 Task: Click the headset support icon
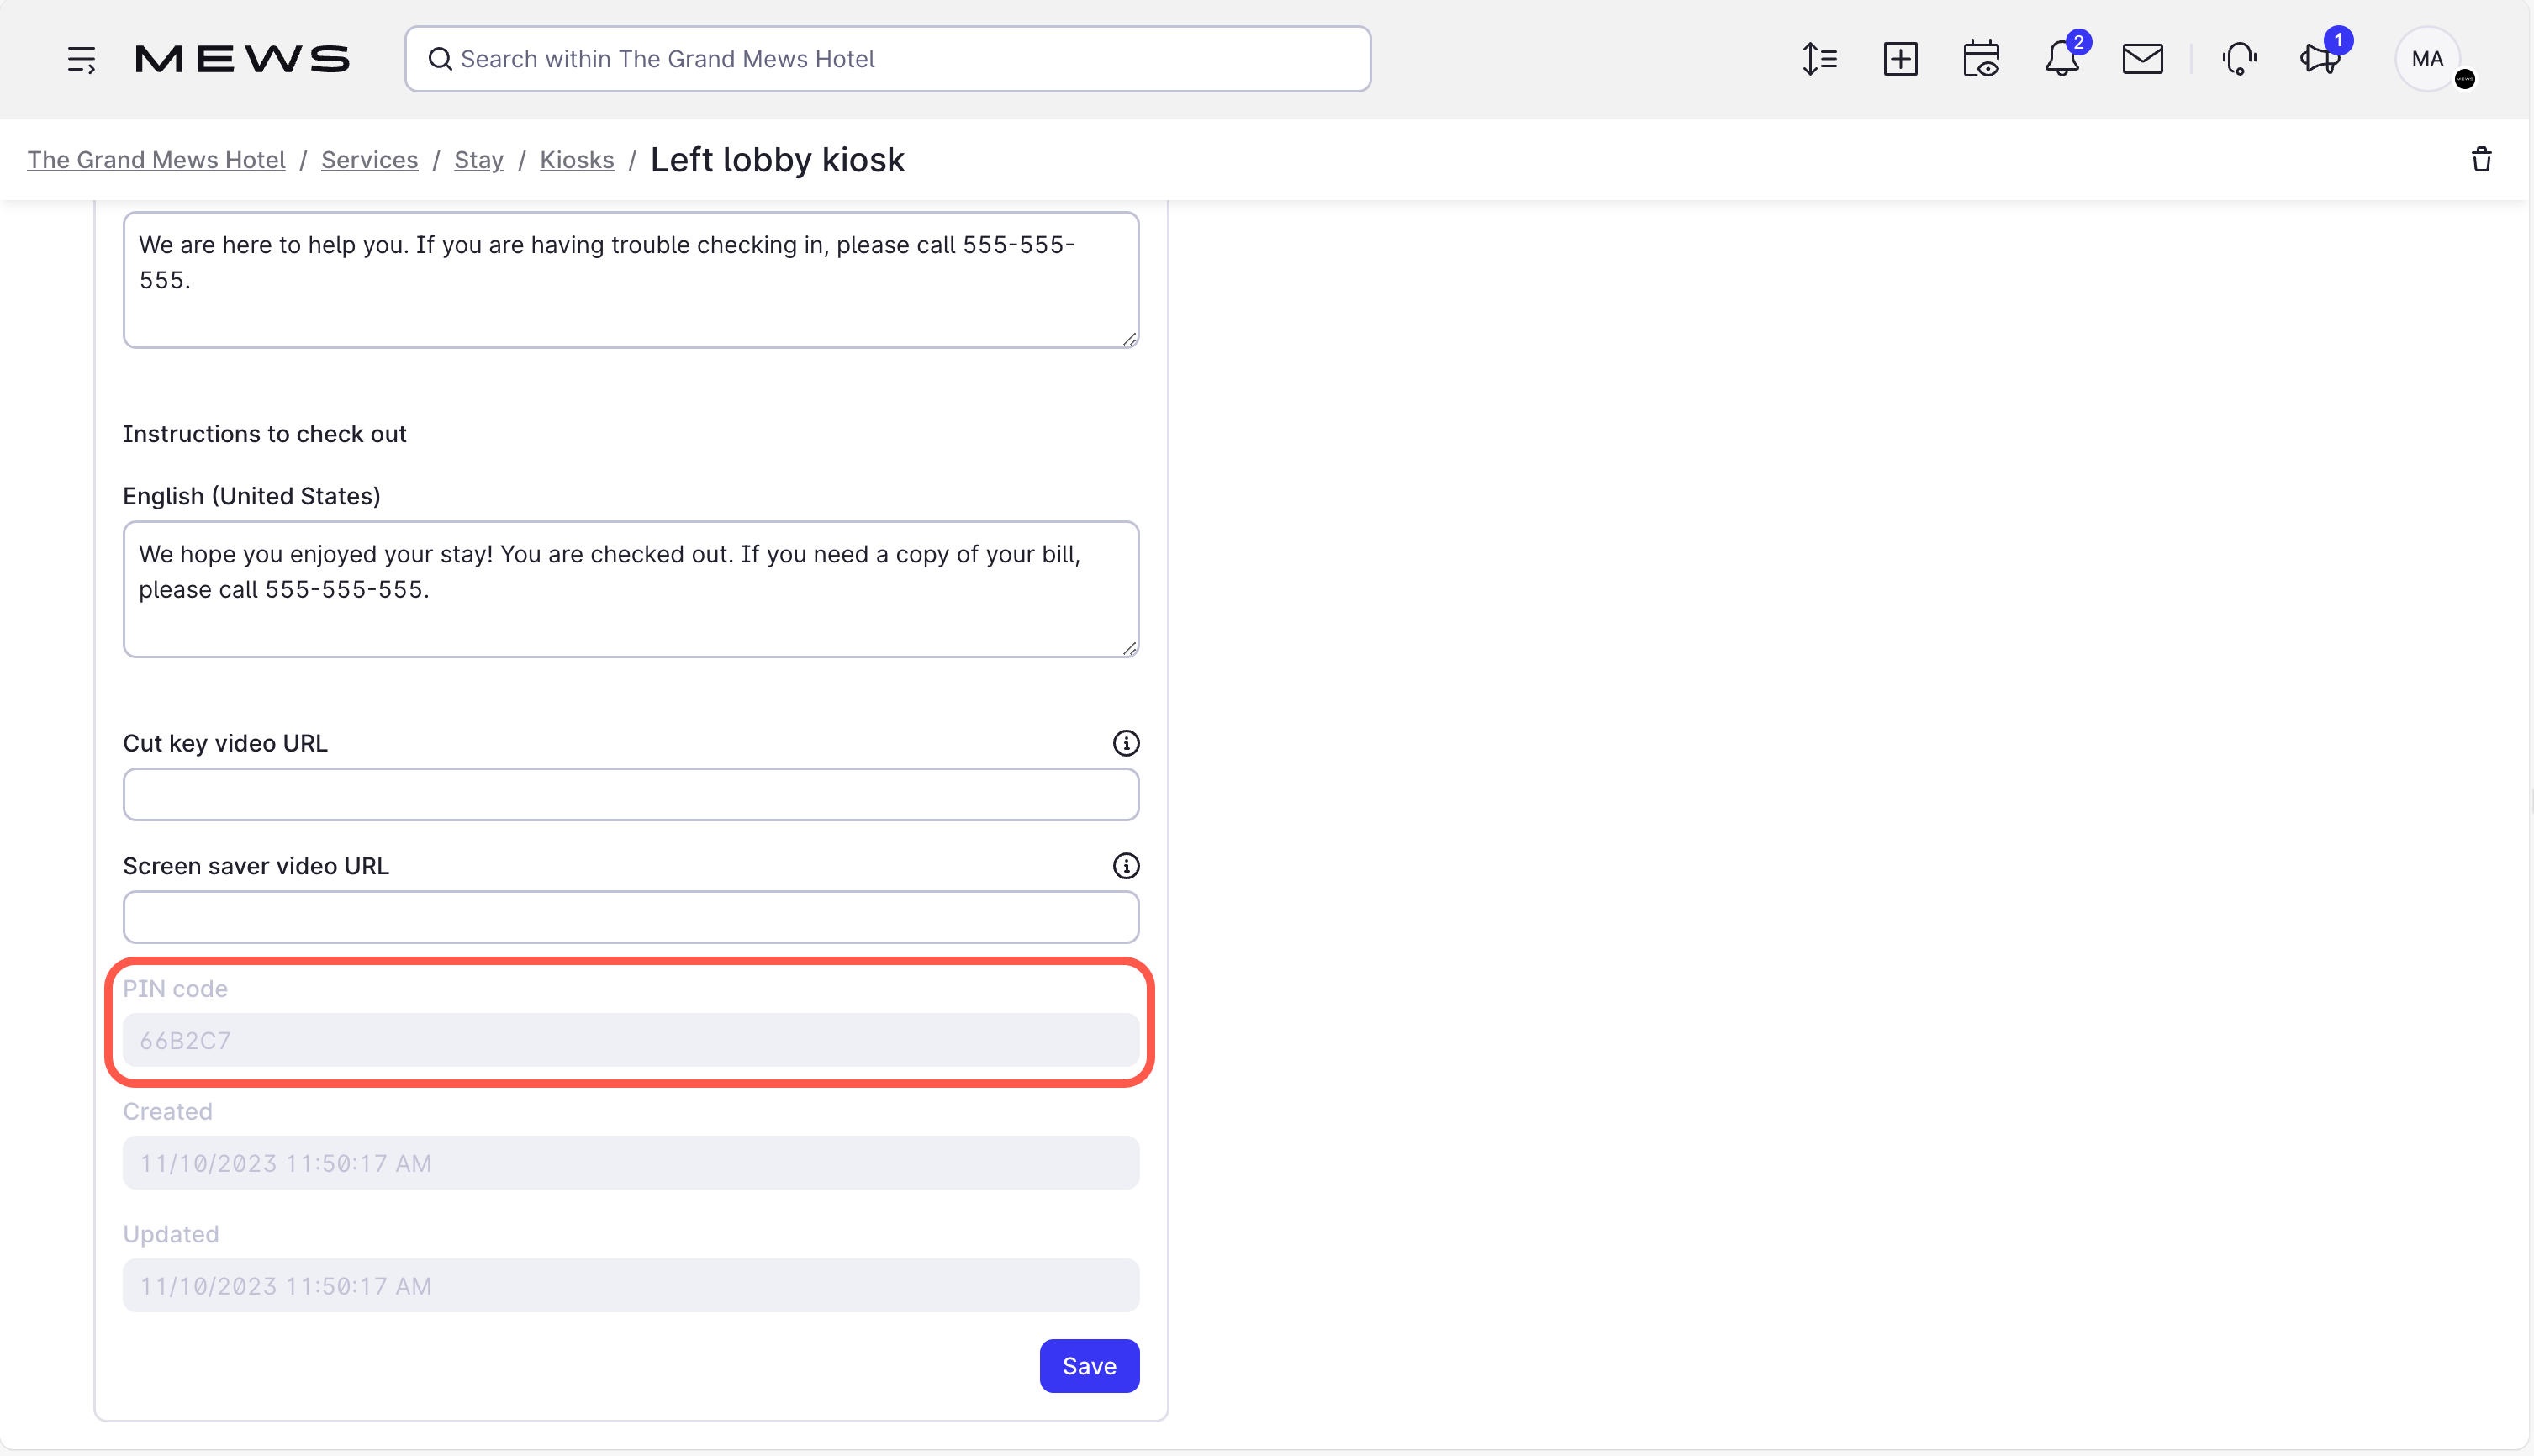click(x=2239, y=59)
